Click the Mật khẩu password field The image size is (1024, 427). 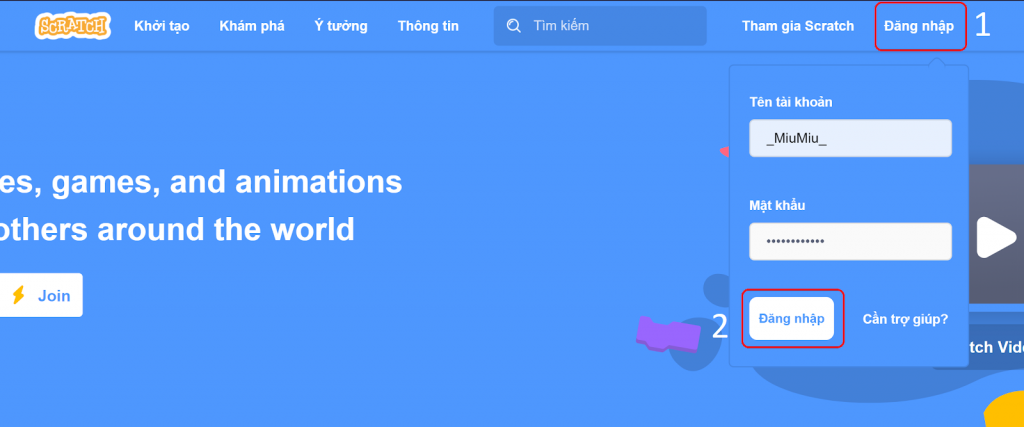(850, 241)
